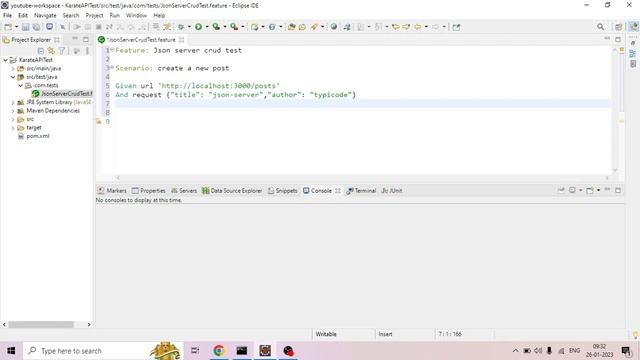Click the Open Console icon in the Console view
This screenshot has height=360, width=640.
tap(590, 190)
